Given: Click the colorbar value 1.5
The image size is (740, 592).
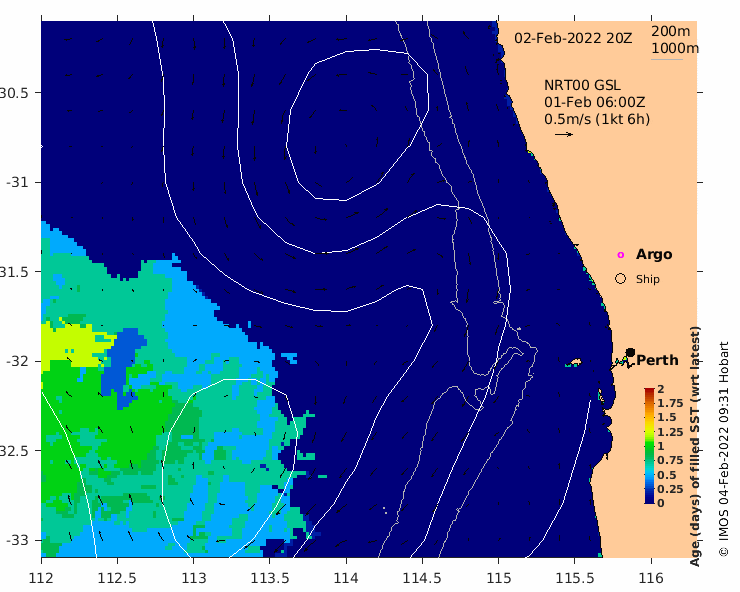Looking at the screenshot, I should (x=667, y=417).
